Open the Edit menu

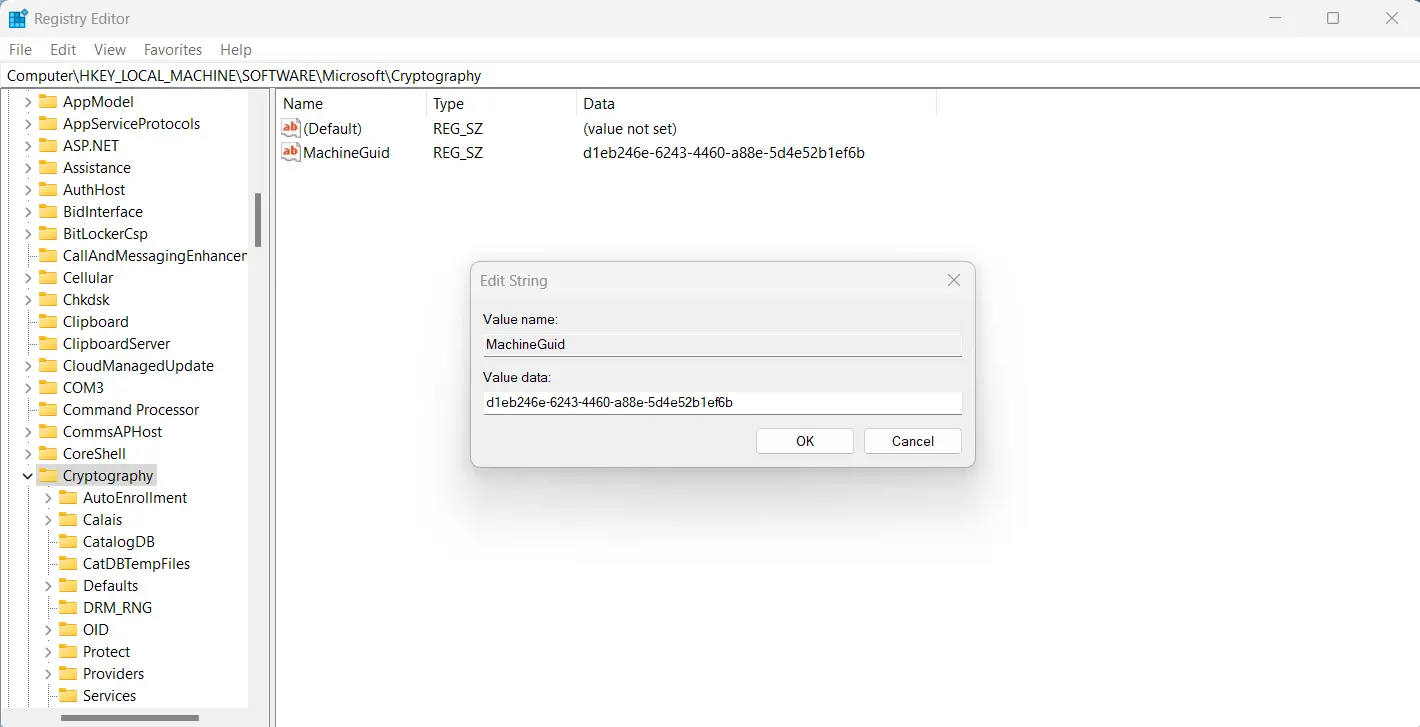click(63, 49)
